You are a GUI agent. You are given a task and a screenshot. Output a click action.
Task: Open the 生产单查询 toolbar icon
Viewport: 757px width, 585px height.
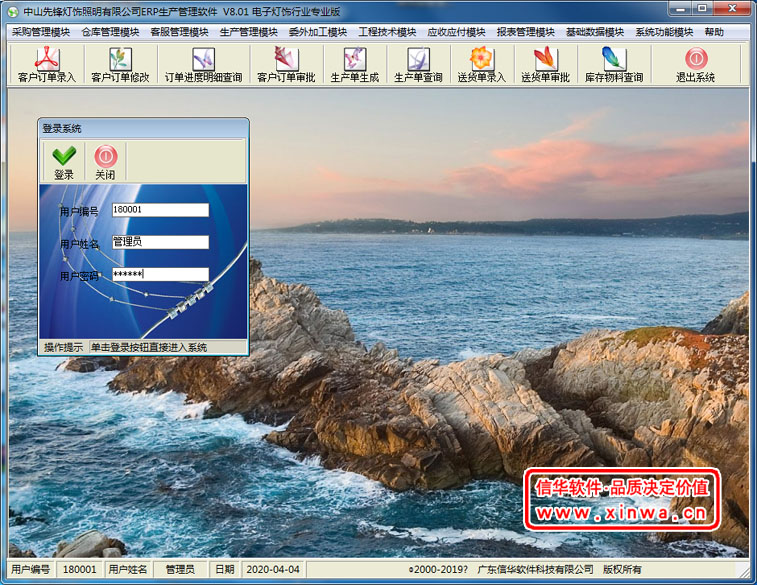click(418, 65)
